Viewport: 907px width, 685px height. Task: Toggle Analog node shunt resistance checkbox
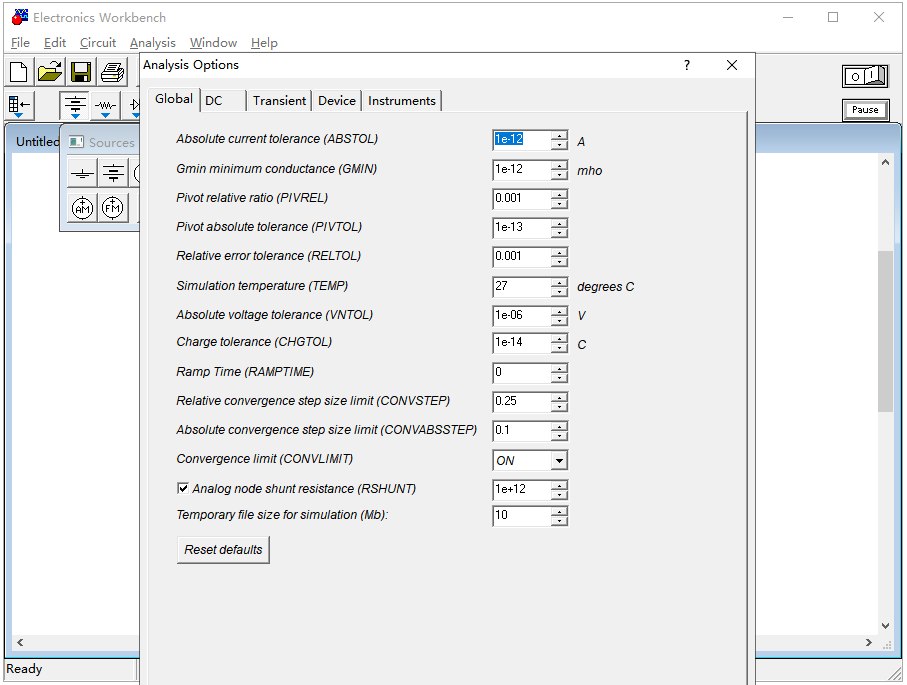pos(183,489)
